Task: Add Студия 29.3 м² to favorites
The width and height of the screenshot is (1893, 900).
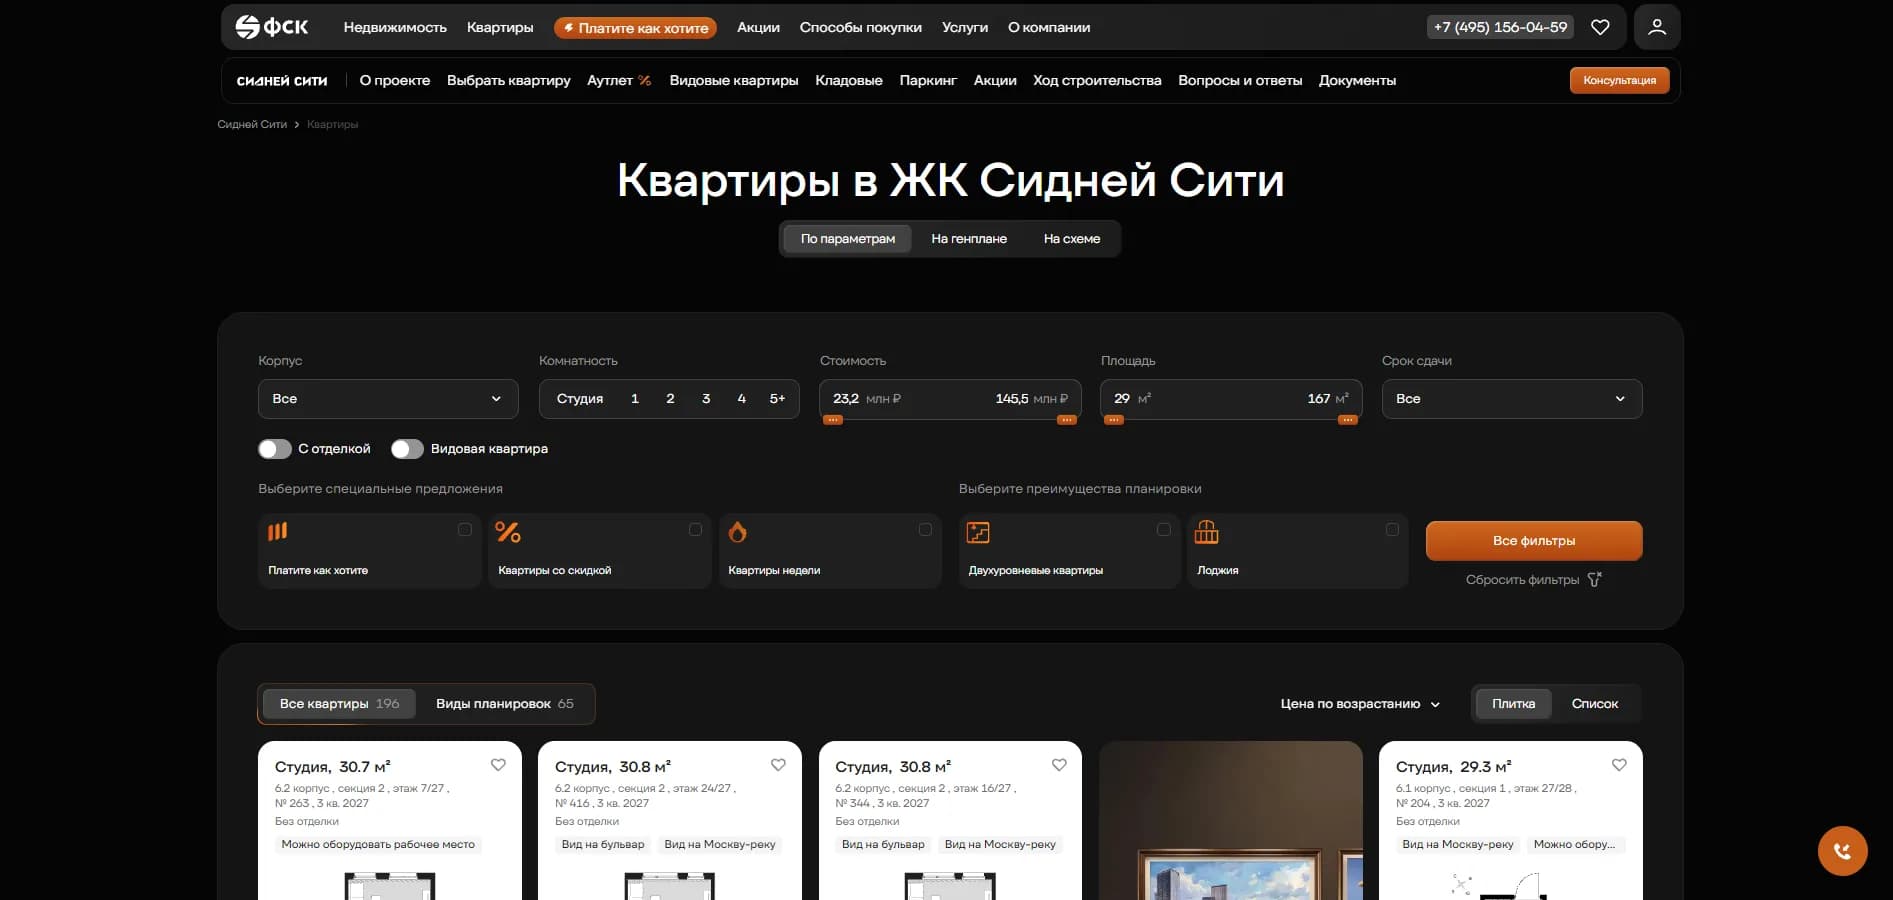Action: click(1619, 765)
